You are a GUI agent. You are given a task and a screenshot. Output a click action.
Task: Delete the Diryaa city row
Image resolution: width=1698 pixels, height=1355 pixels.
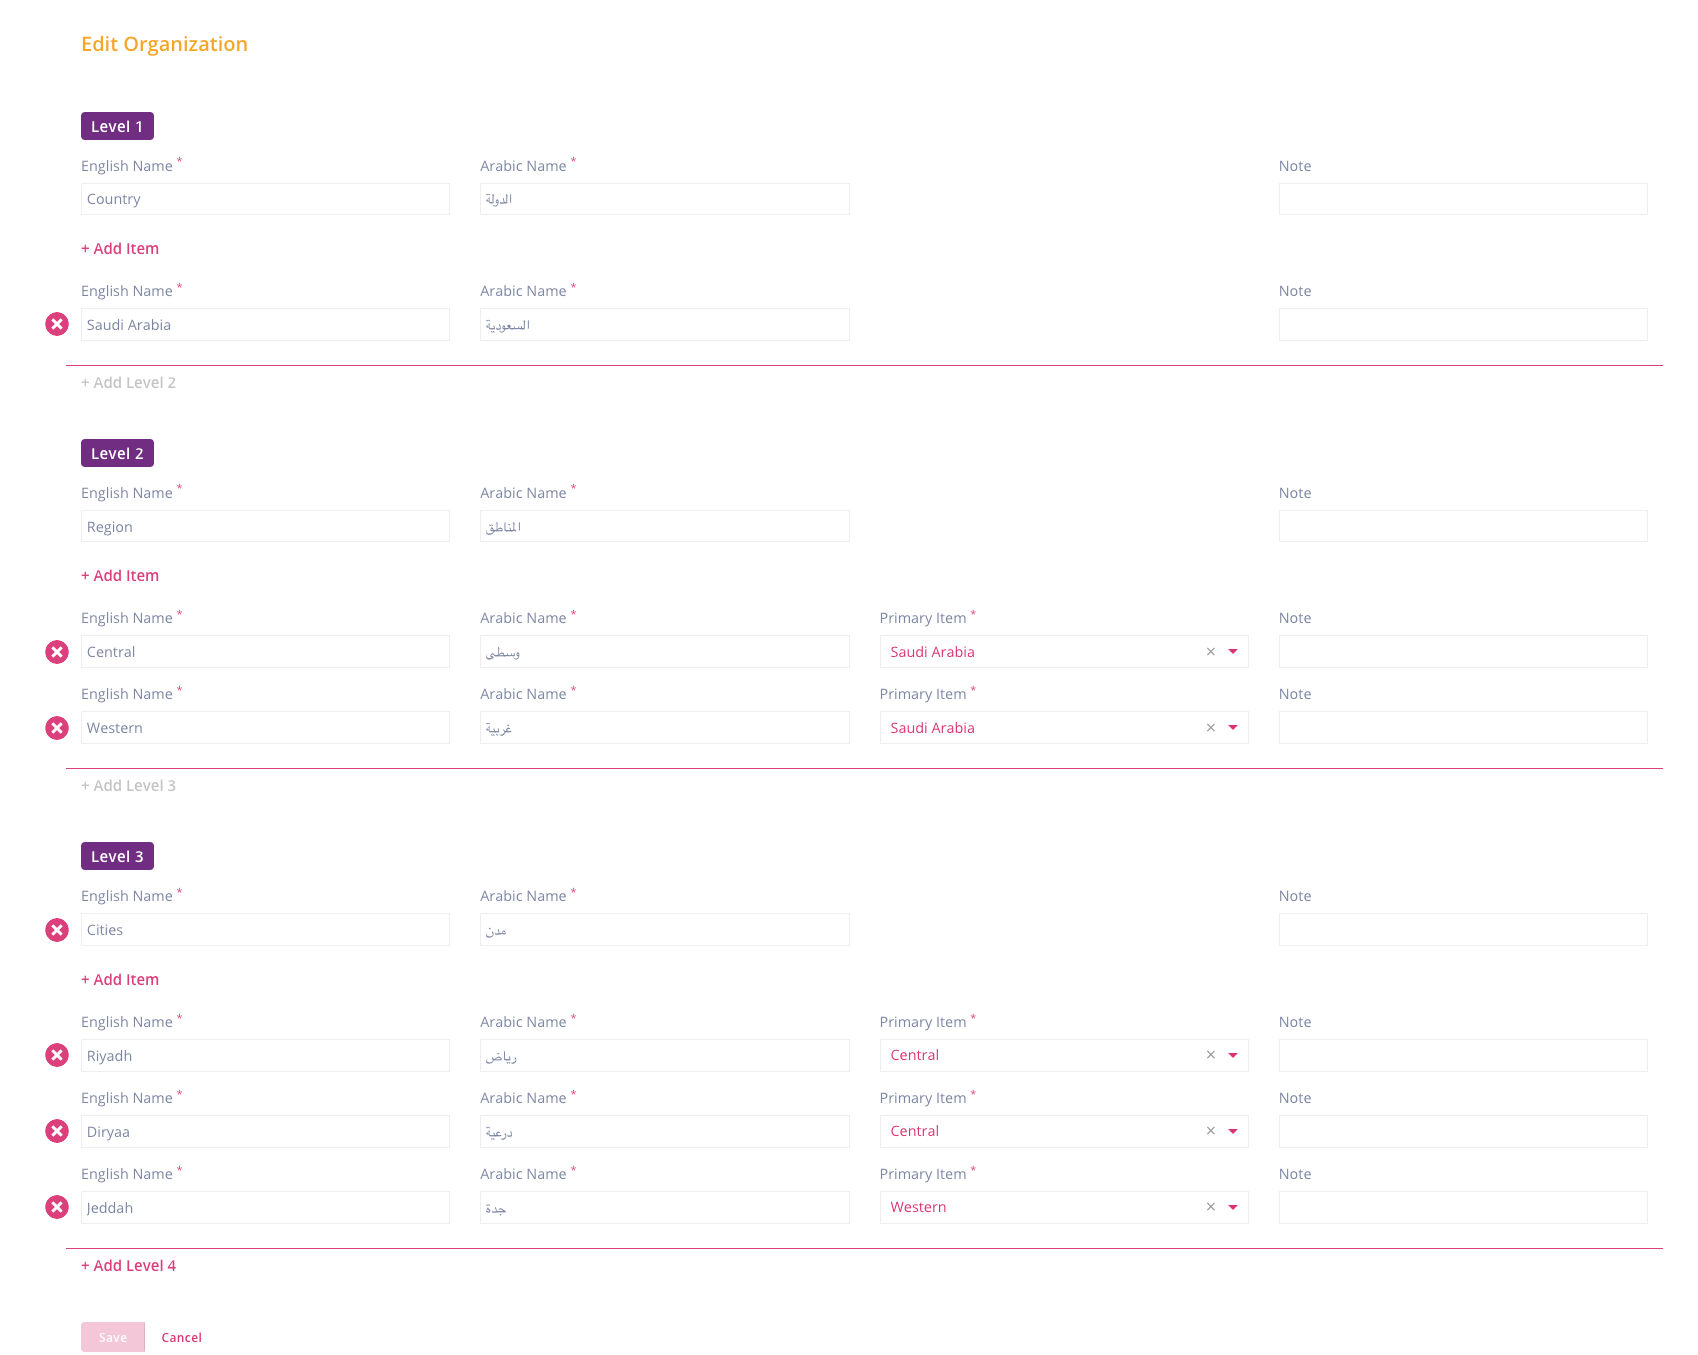pyautogui.click(x=57, y=1131)
